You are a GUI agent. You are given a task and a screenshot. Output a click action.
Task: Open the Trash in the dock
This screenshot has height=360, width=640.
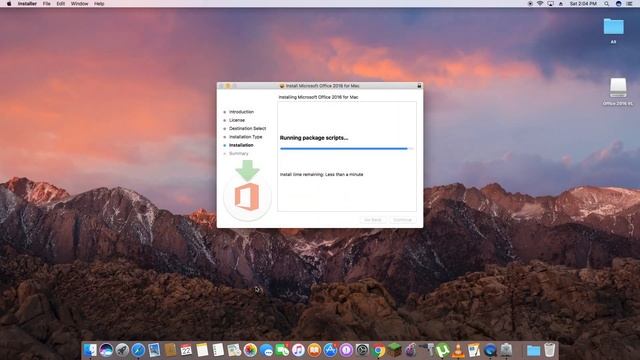(549, 350)
